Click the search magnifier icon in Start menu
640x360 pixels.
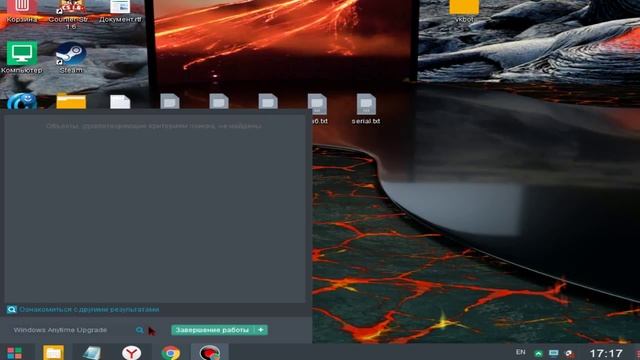(140, 330)
